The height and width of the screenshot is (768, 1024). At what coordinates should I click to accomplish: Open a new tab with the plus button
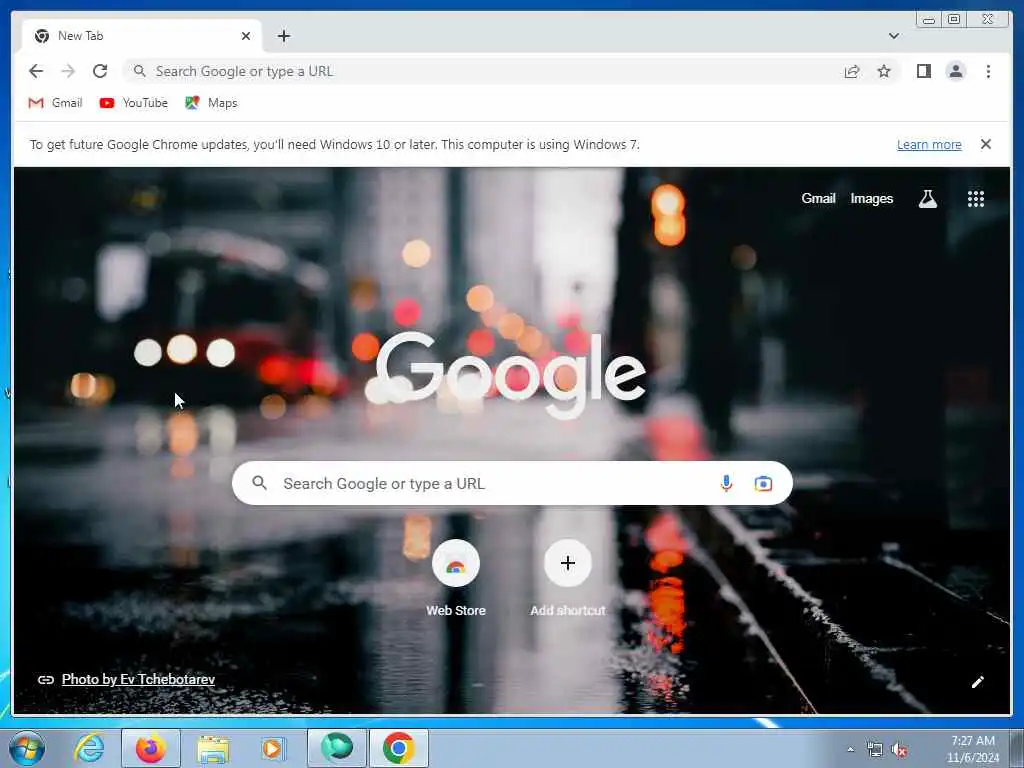pos(283,36)
